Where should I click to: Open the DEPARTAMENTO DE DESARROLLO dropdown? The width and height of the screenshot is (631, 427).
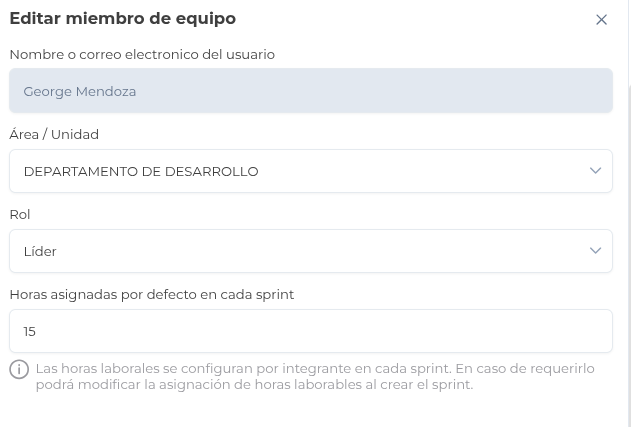click(300, 171)
